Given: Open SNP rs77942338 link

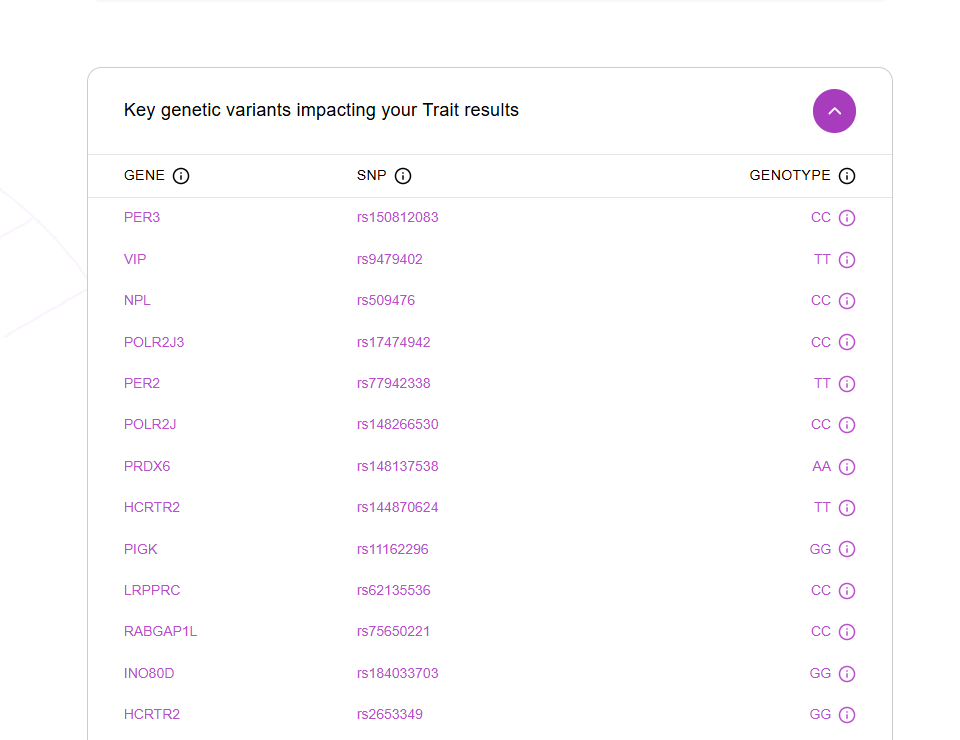Looking at the screenshot, I should click(x=393, y=383).
